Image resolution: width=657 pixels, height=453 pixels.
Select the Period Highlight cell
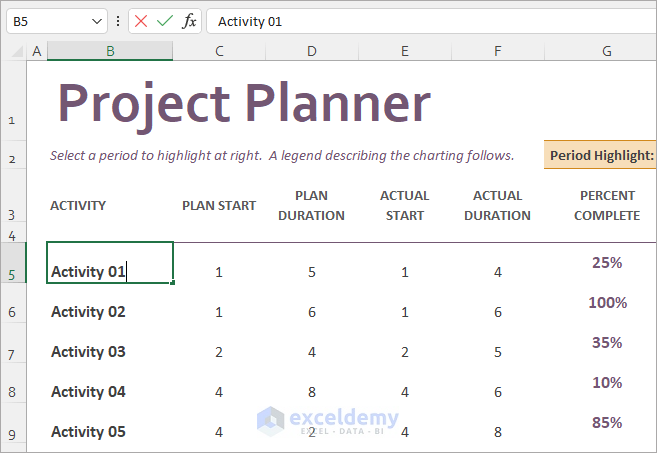coord(601,155)
